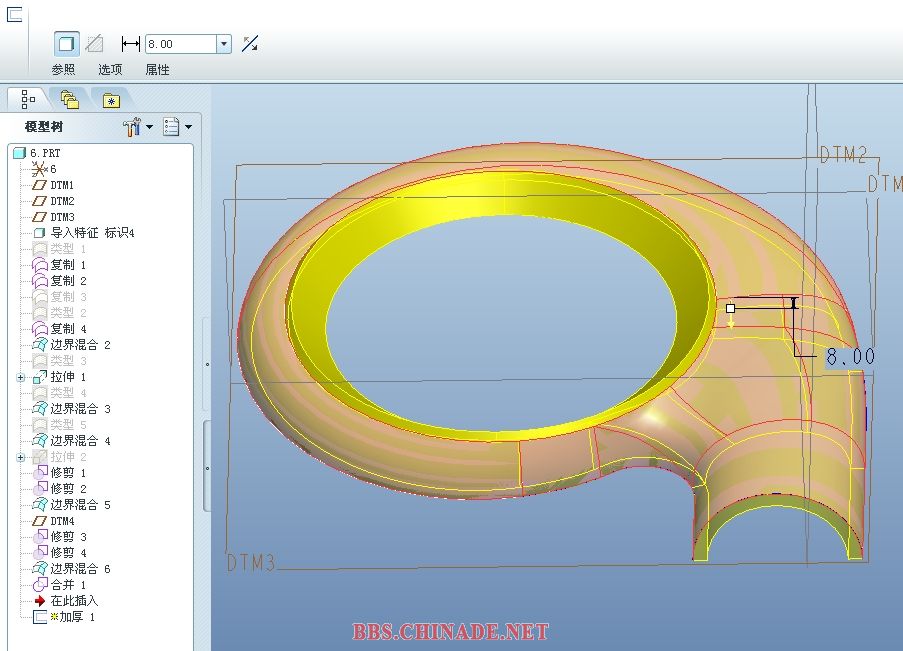
Task: Expand the 拉伸 1 tree node
Action: tap(21, 377)
